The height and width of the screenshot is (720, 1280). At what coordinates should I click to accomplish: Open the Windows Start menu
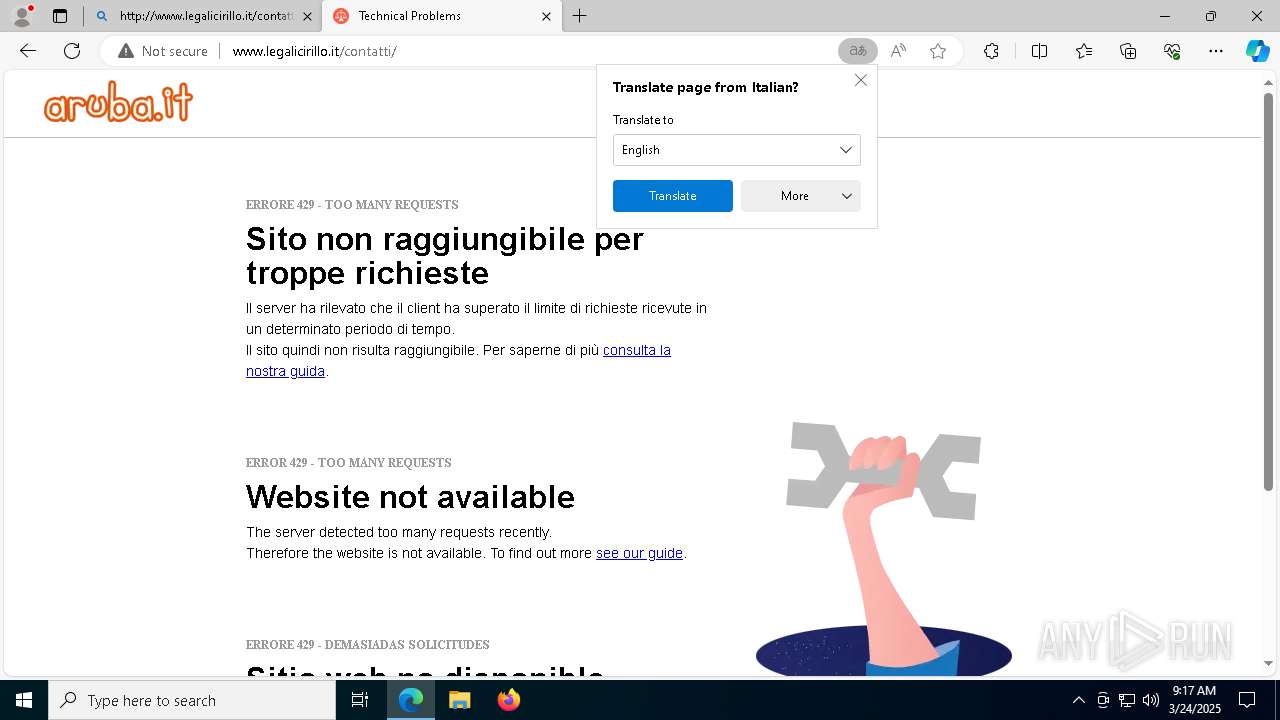[x=24, y=700]
